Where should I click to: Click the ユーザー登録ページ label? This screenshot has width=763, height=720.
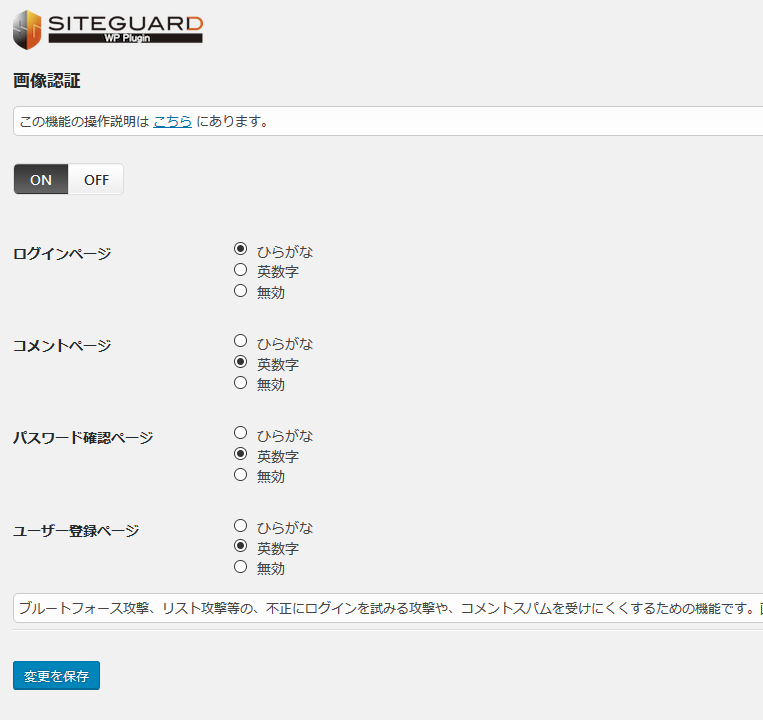click(76, 530)
